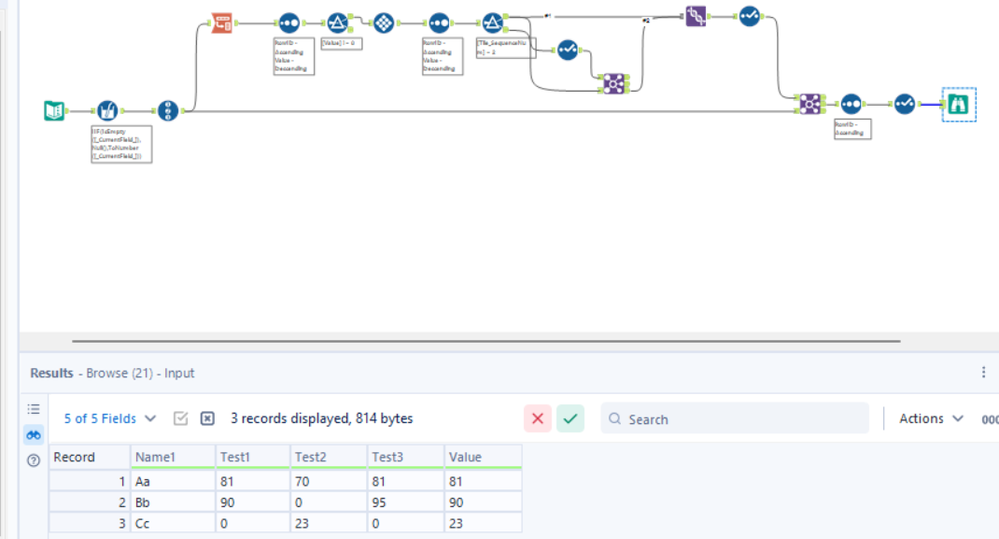Click the [Value] != 0 annotation
Viewport: 999px width, 539px height.
click(341, 43)
